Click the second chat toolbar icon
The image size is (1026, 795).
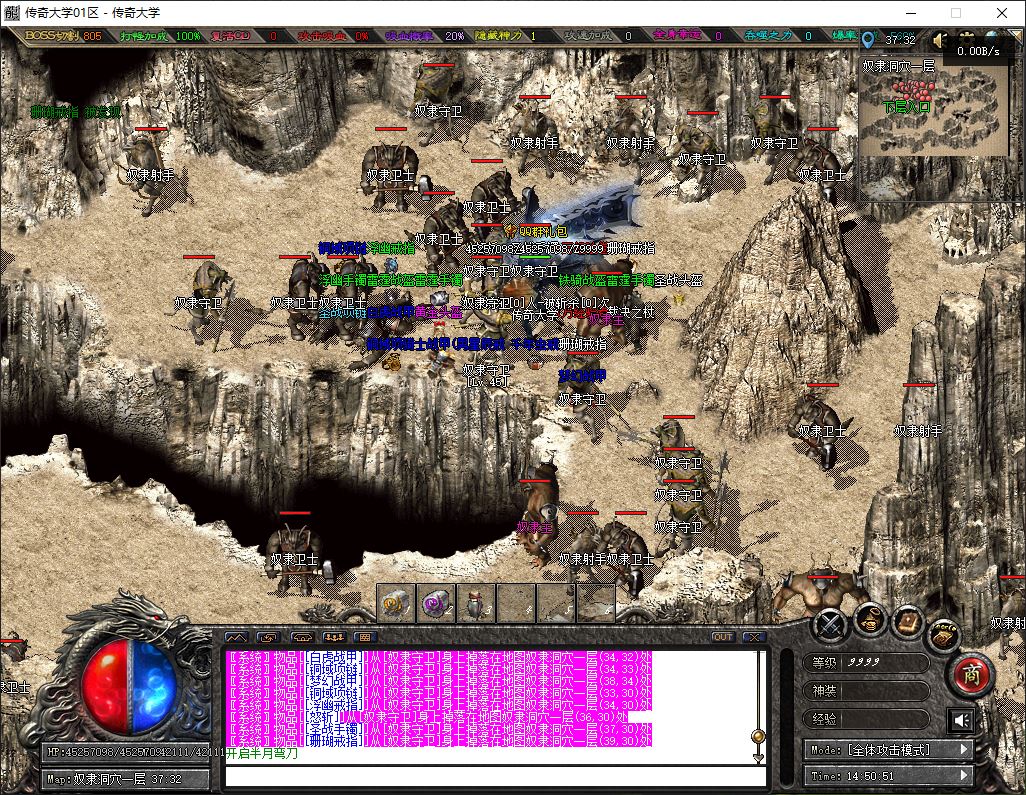268,637
